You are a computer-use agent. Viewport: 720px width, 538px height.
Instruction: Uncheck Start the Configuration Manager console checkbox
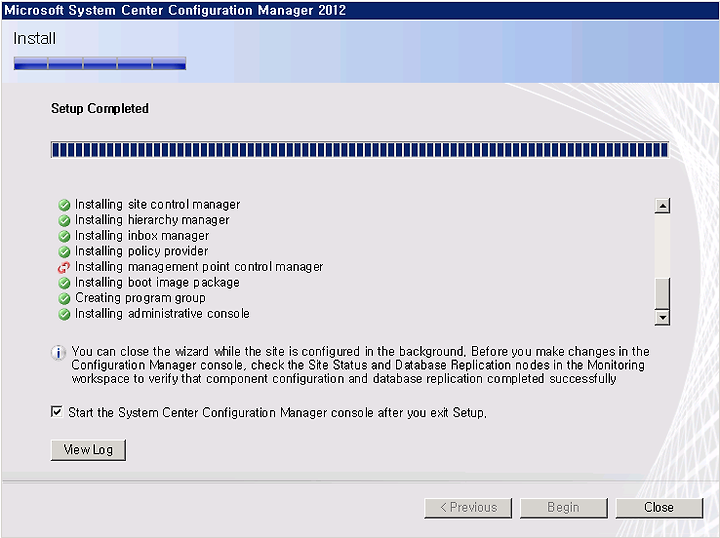click(x=56, y=412)
